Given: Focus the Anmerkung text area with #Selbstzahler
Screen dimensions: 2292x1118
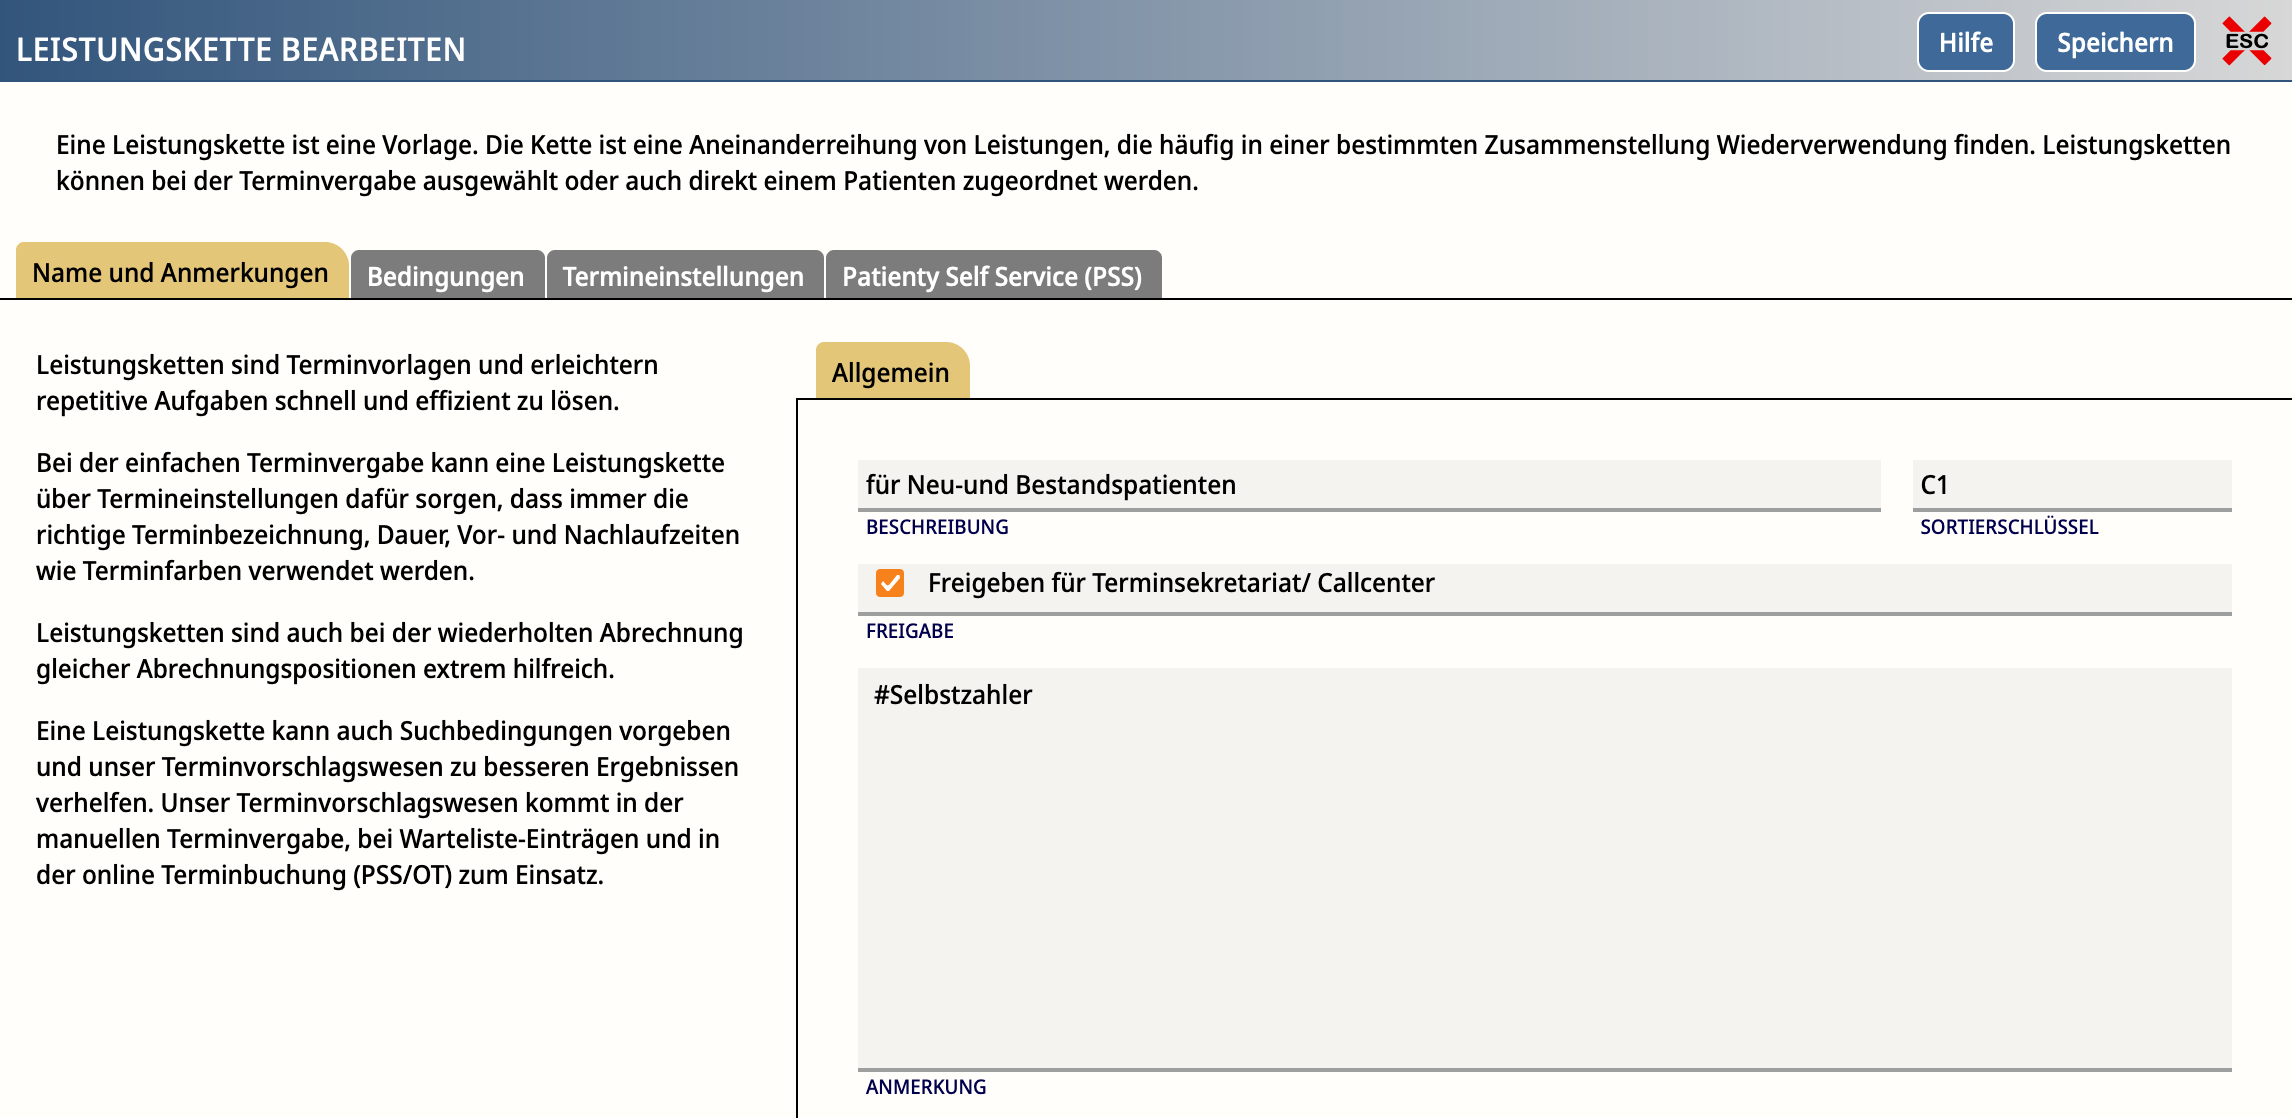Looking at the screenshot, I should [x=1544, y=868].
